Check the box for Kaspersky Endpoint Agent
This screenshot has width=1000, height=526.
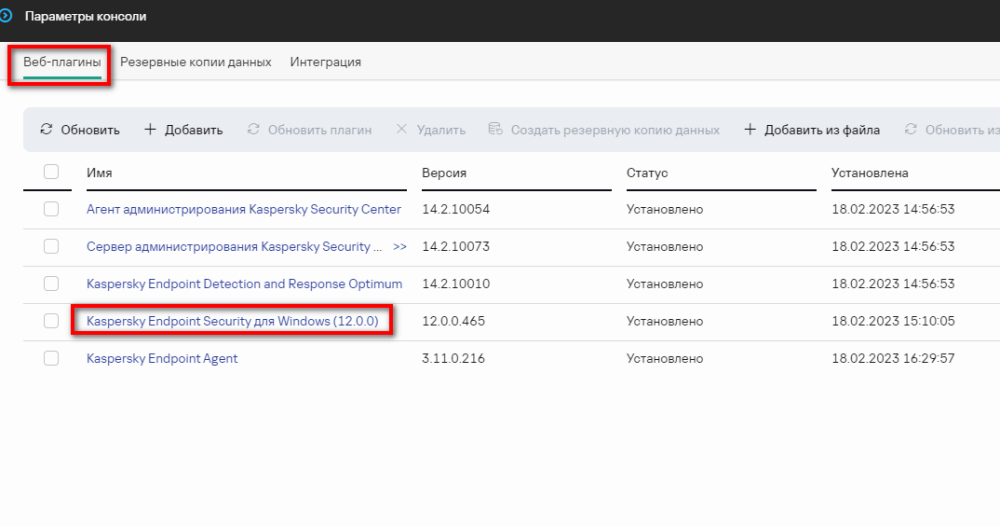(x=51, y=358)
